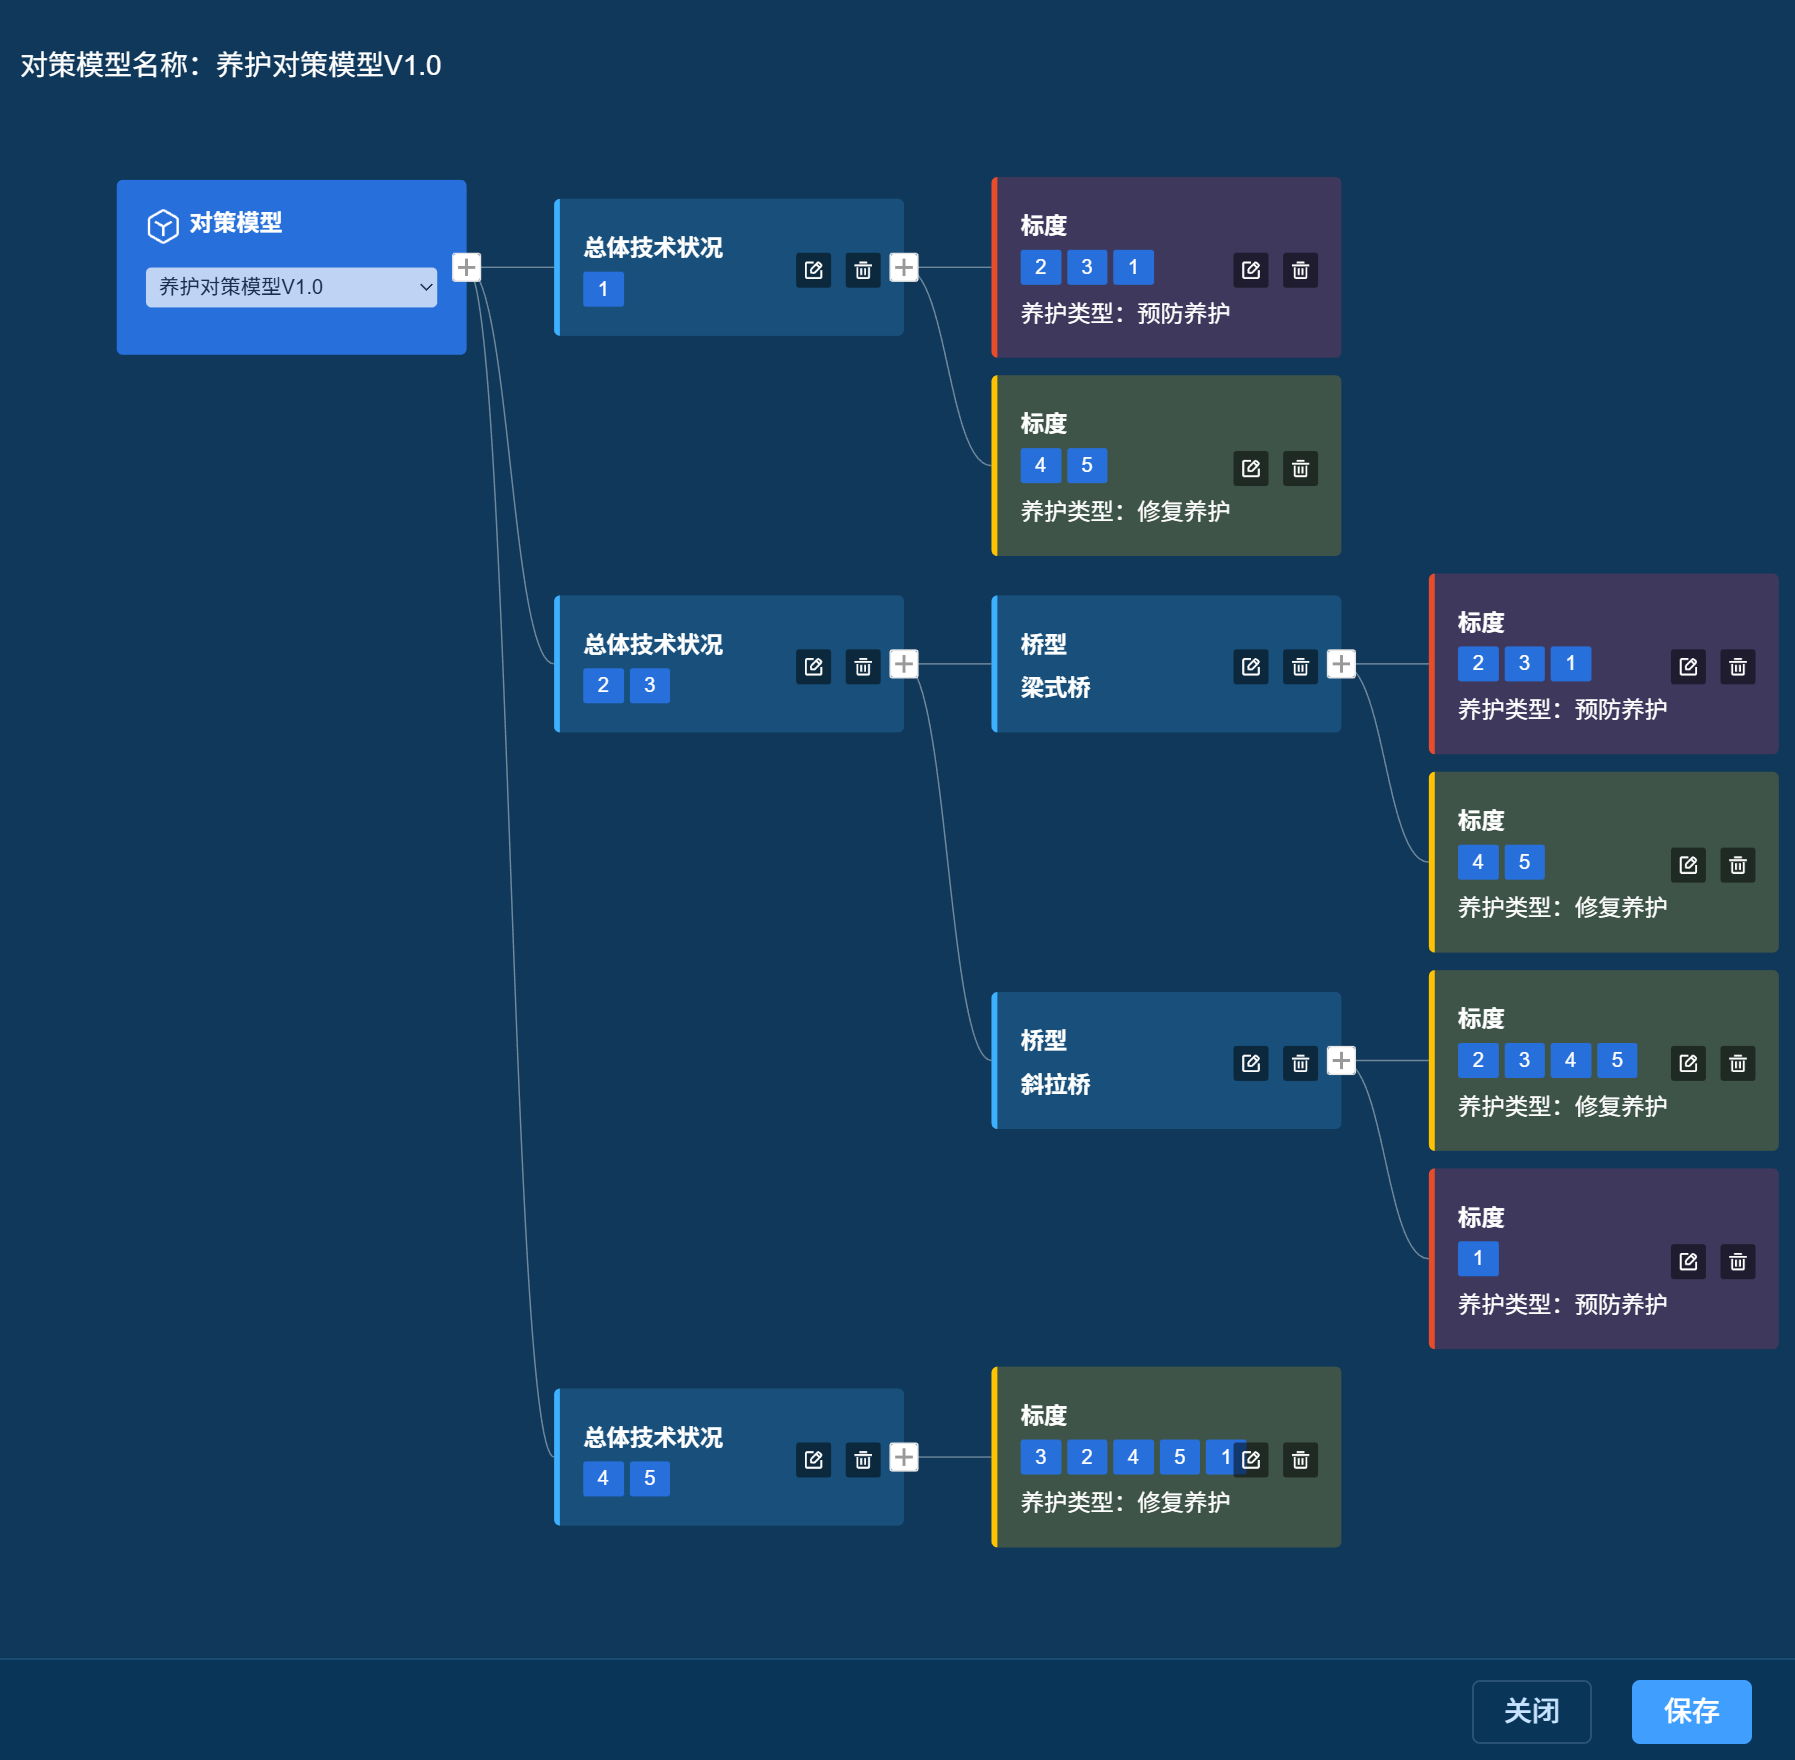This screenshot has width=1795, height=1760.
Task: Delete the 总体技术状况 node with values 2 3
Action: click(x=863, y=666)
